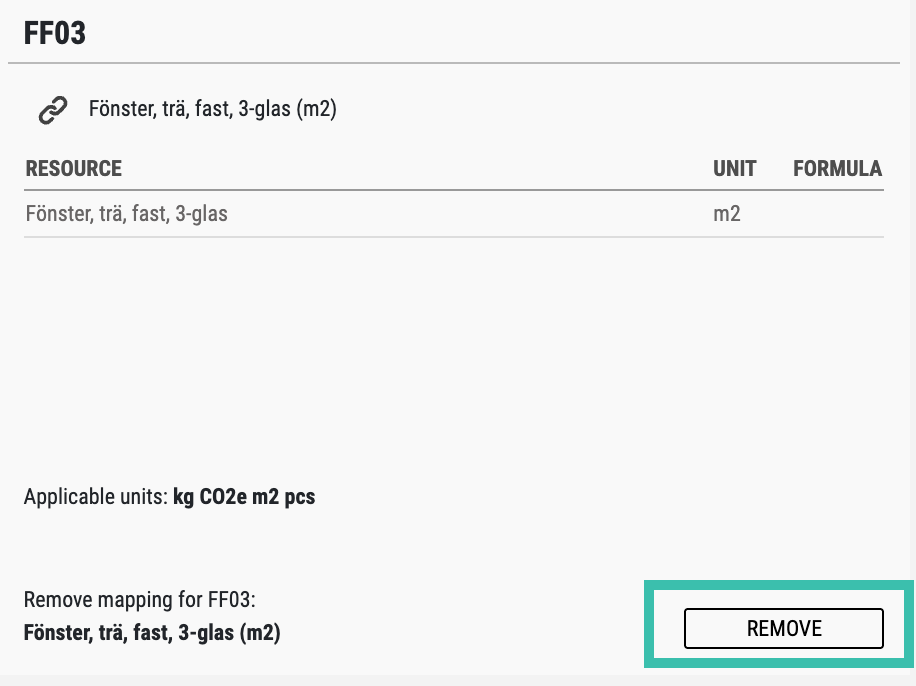Click the REMOVE button
Viewport: 916px width, 686px height.
(783, 628)
